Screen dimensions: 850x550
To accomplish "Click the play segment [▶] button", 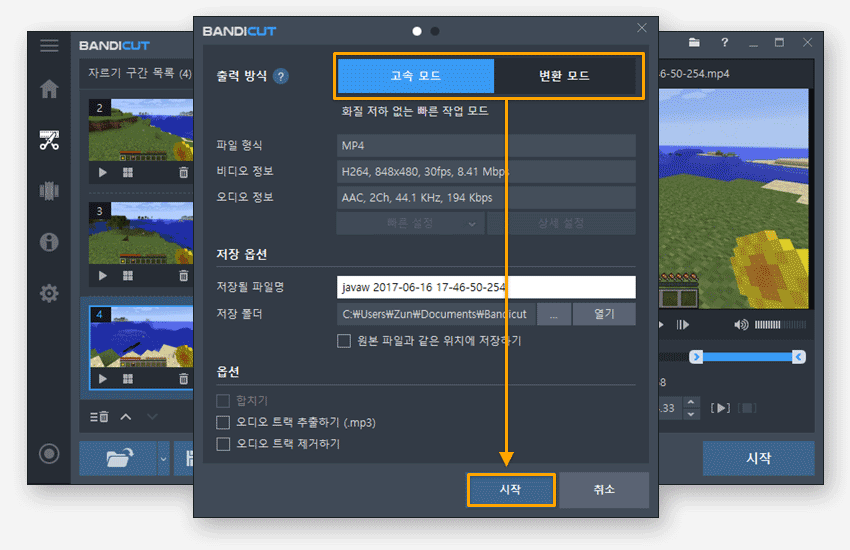I will (720, 408).
